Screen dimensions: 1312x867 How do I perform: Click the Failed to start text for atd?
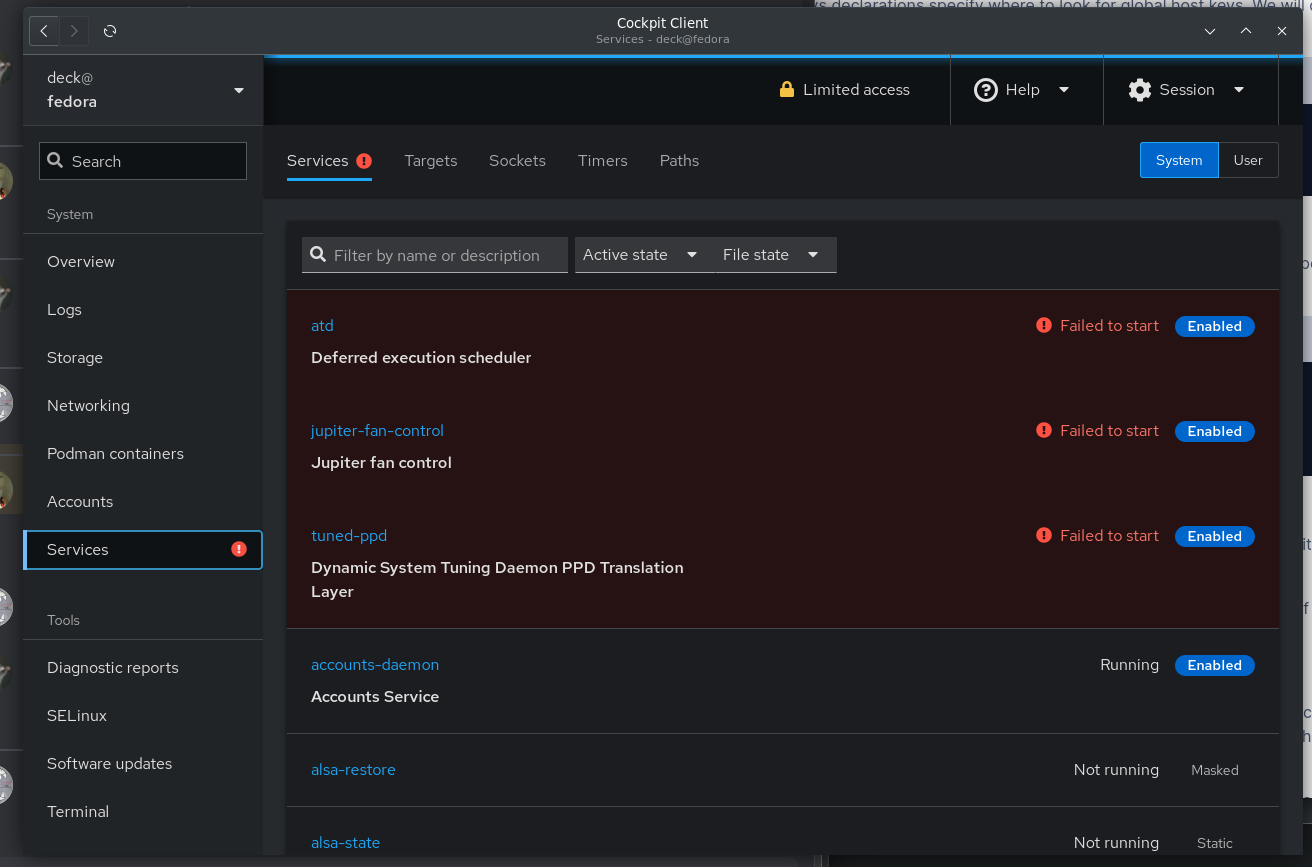[1109, 326]
